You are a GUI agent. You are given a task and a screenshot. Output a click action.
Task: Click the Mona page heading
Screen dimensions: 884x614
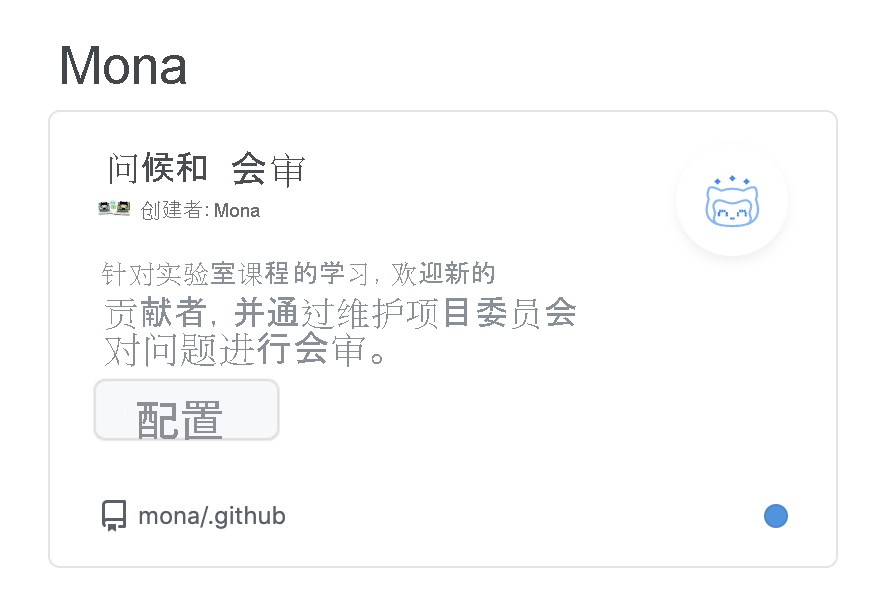122,64
